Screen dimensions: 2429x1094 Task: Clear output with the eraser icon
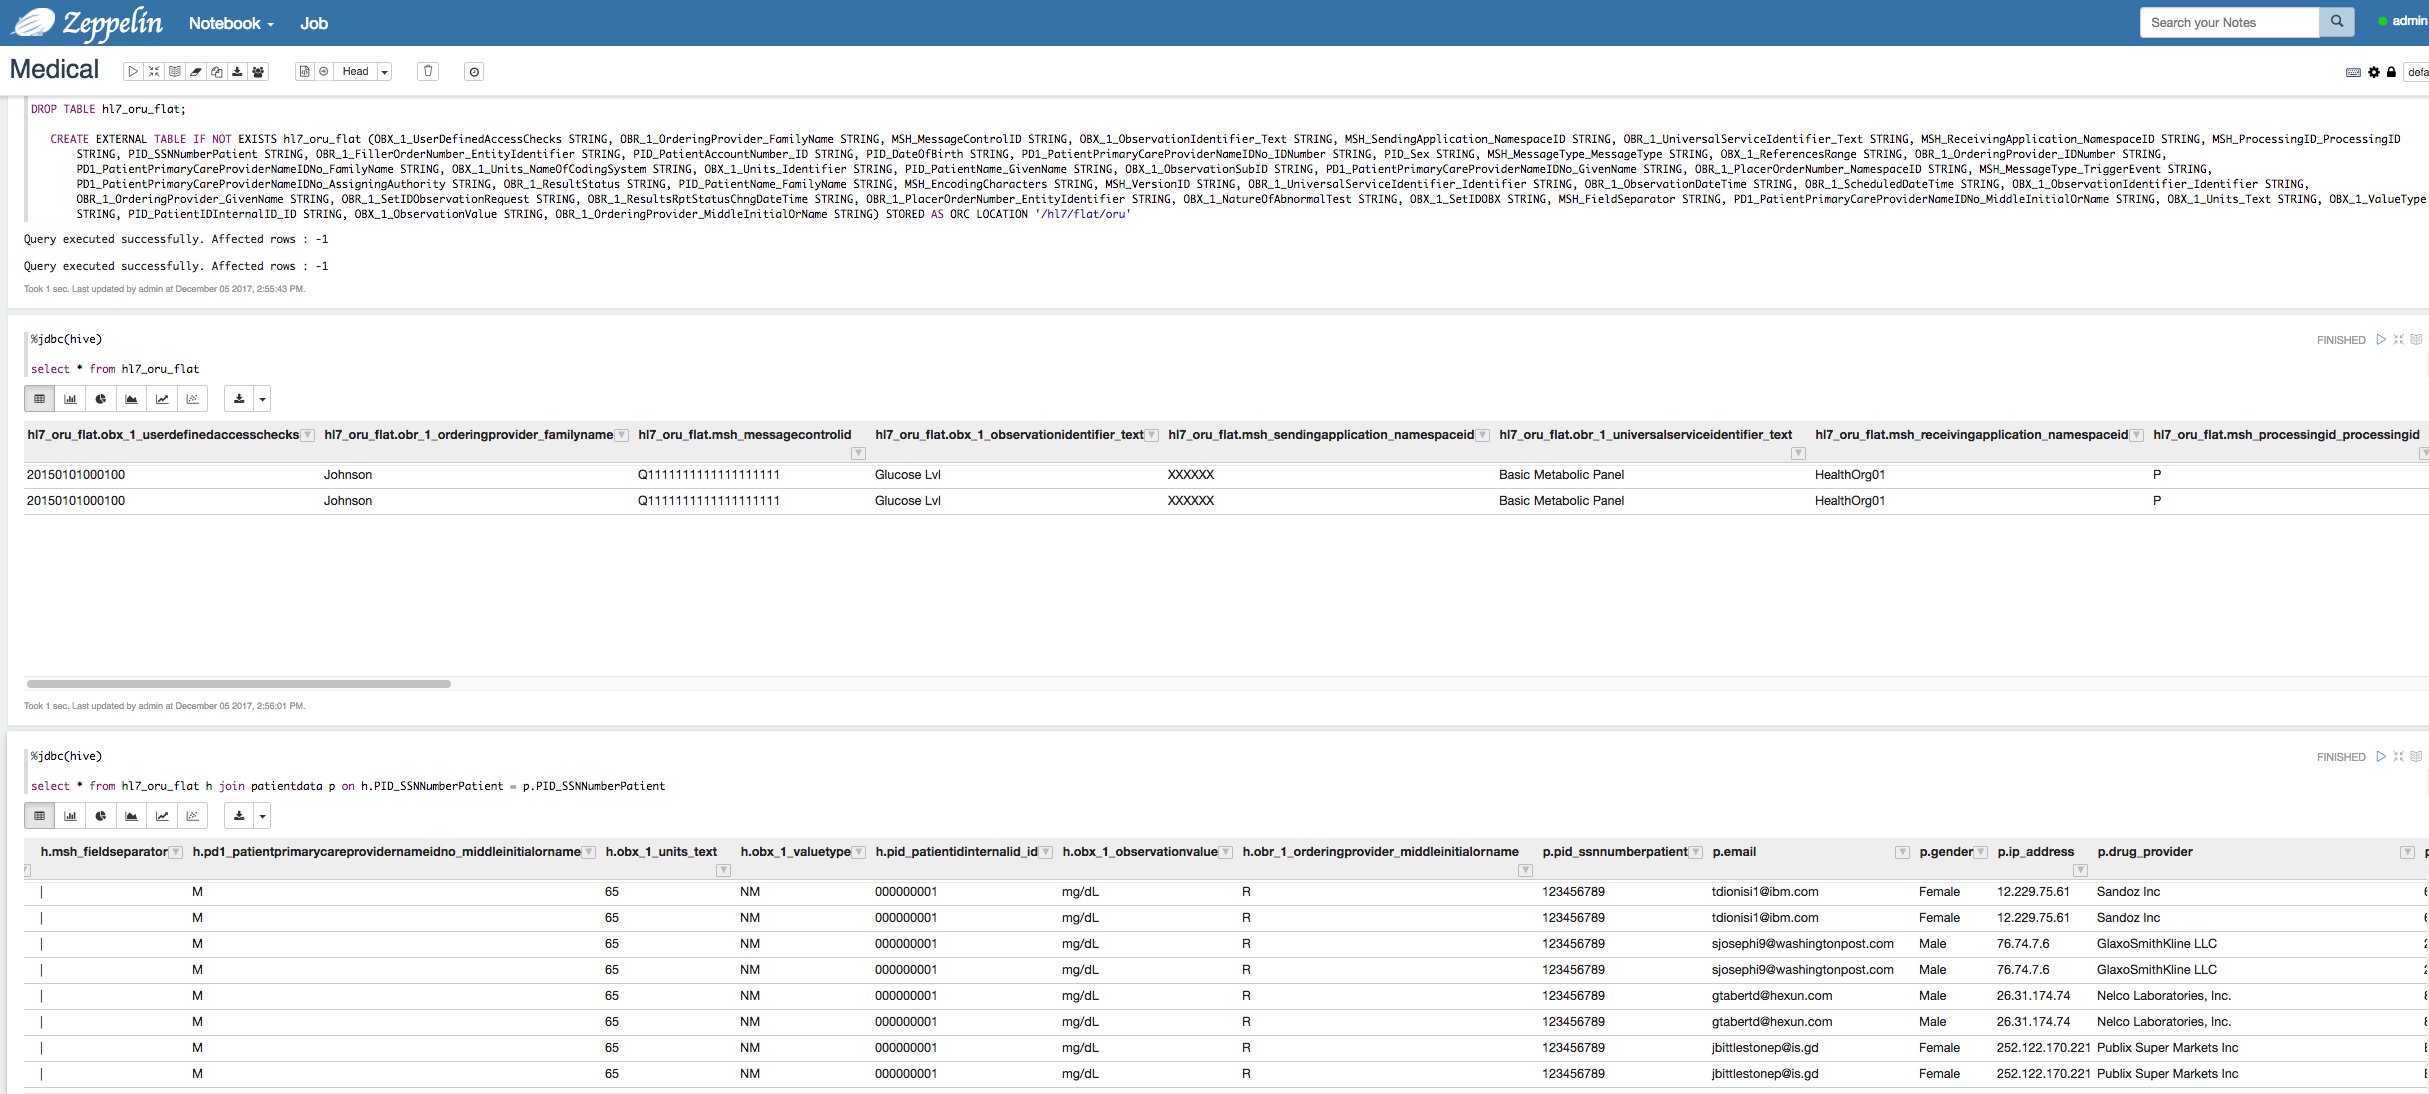[196, 71]
